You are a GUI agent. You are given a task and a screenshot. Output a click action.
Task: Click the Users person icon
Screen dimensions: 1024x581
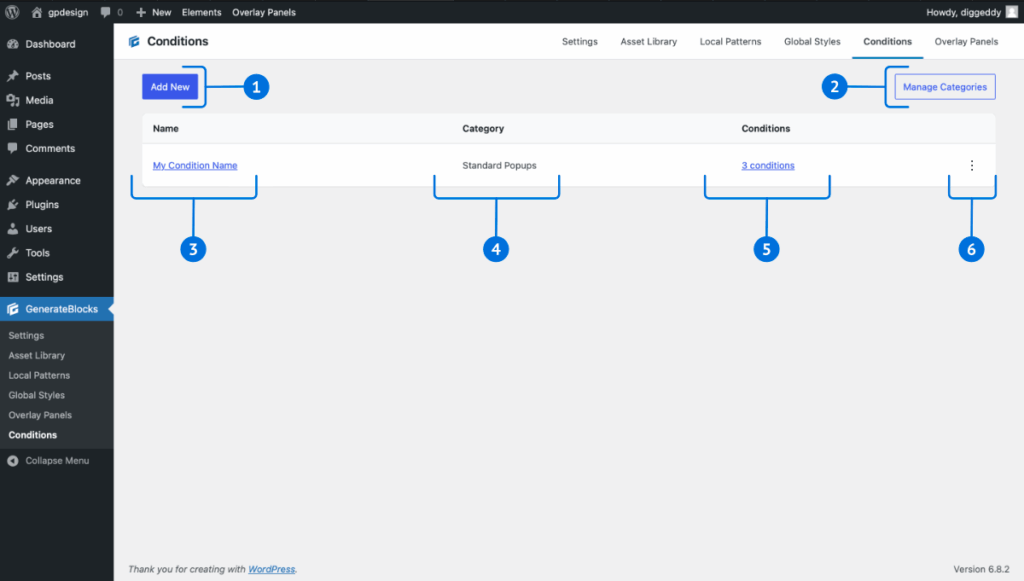point(12,228)
